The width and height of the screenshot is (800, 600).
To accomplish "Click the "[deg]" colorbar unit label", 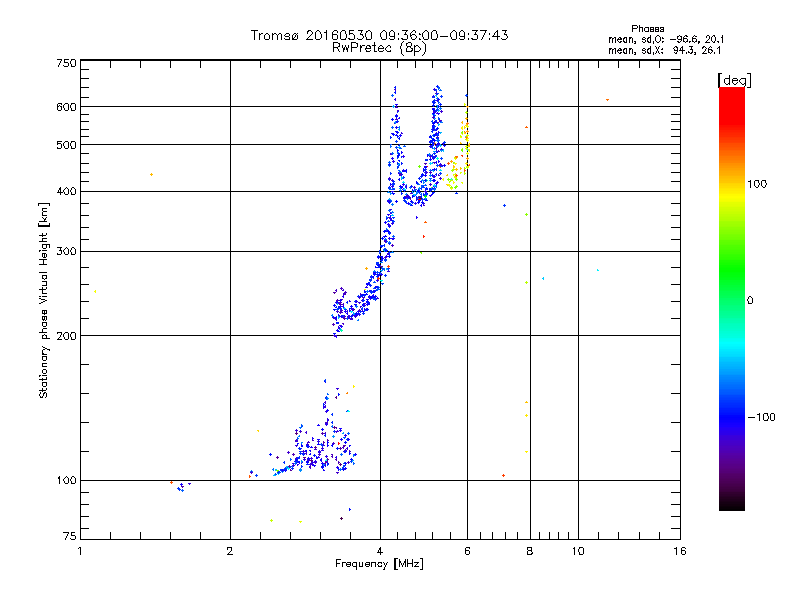I will click(734, 80).
